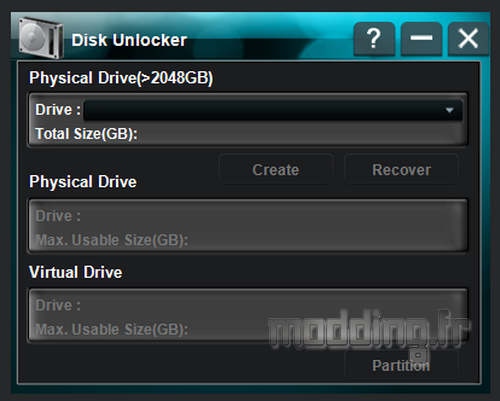Click the Drive label beside the dropdown
The height and width of the screenshot is (401, 500).
point(58,110)
